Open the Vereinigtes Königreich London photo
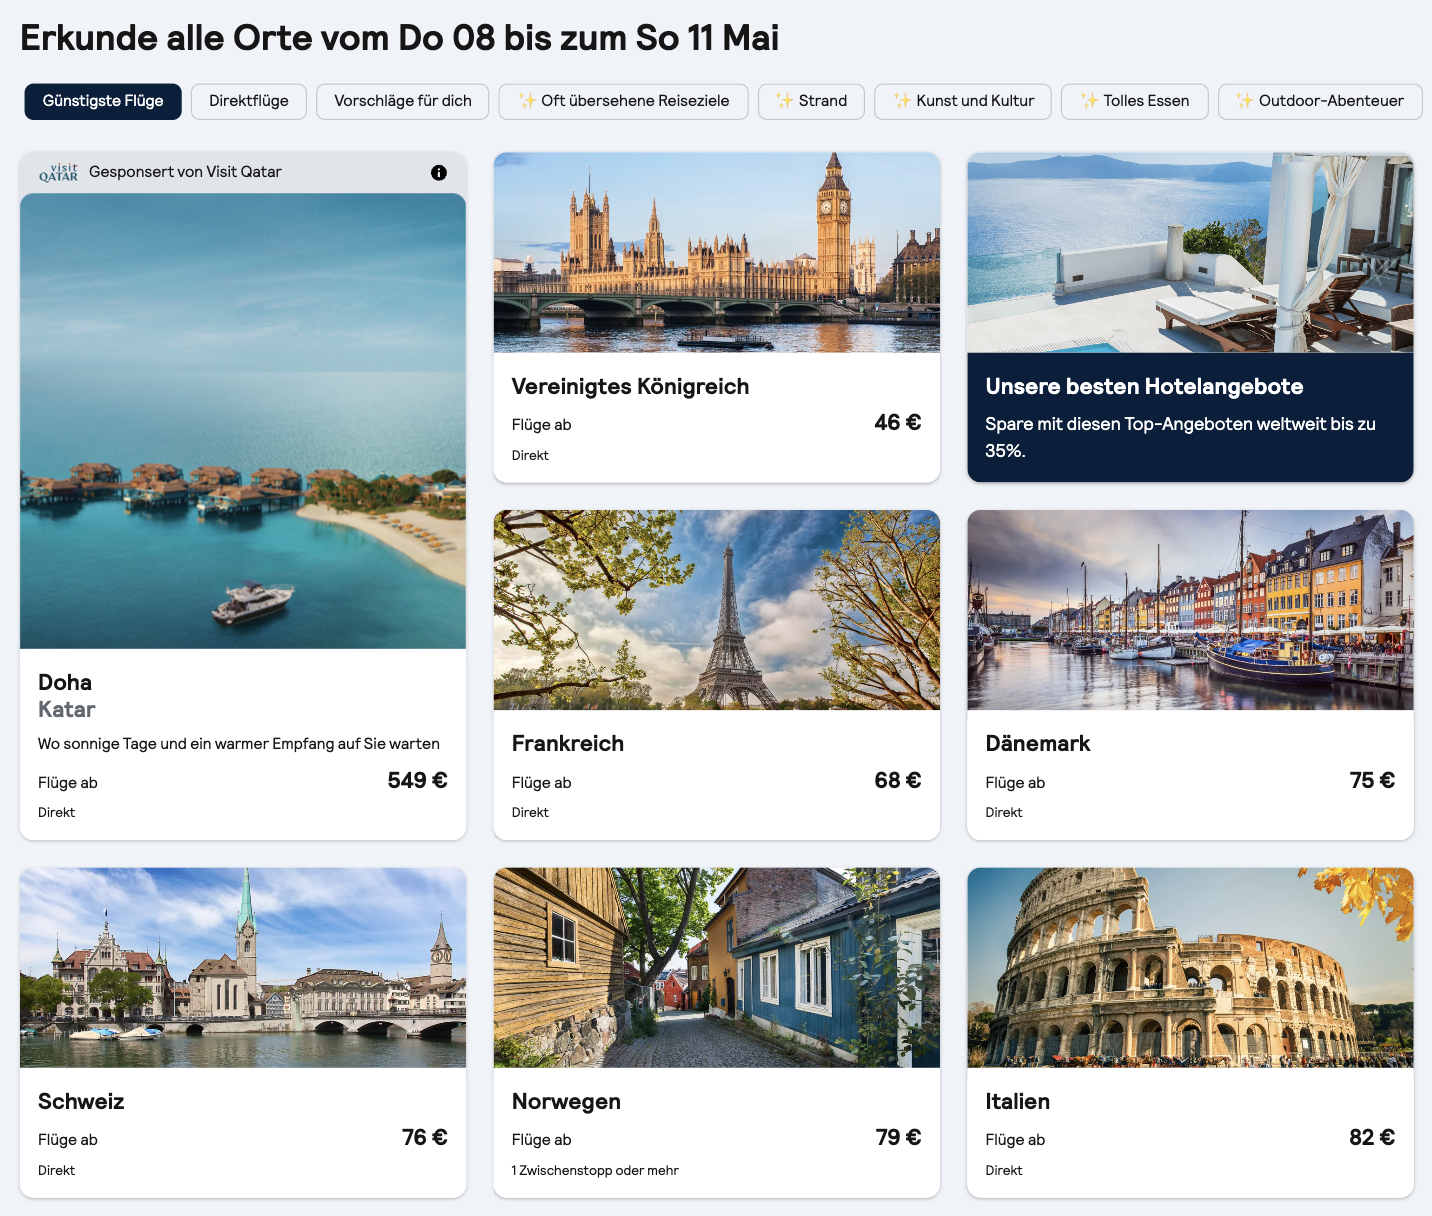Image resolution: width=1432 pixels, height=1216 pixels. [717, 252]
